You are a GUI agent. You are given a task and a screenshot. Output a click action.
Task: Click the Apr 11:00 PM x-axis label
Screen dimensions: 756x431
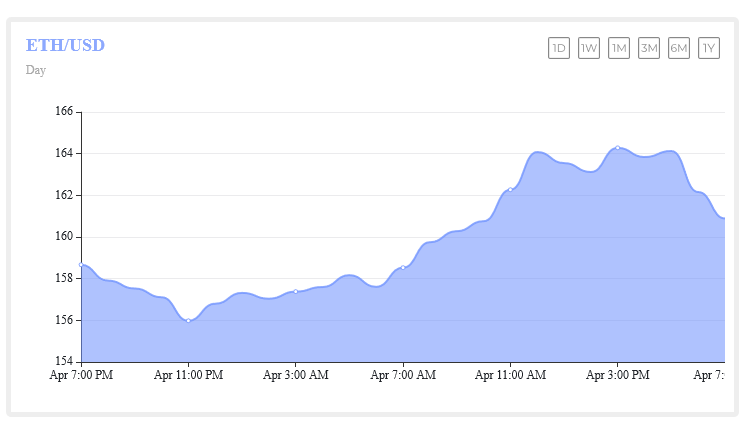point(188,376)
